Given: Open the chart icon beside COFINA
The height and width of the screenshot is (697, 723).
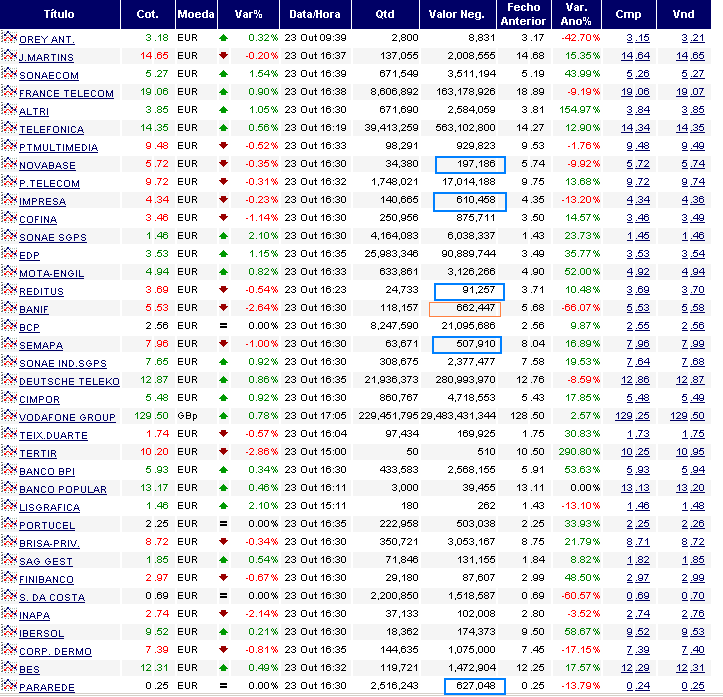Looking at the screenshot, I should point(9,217).
